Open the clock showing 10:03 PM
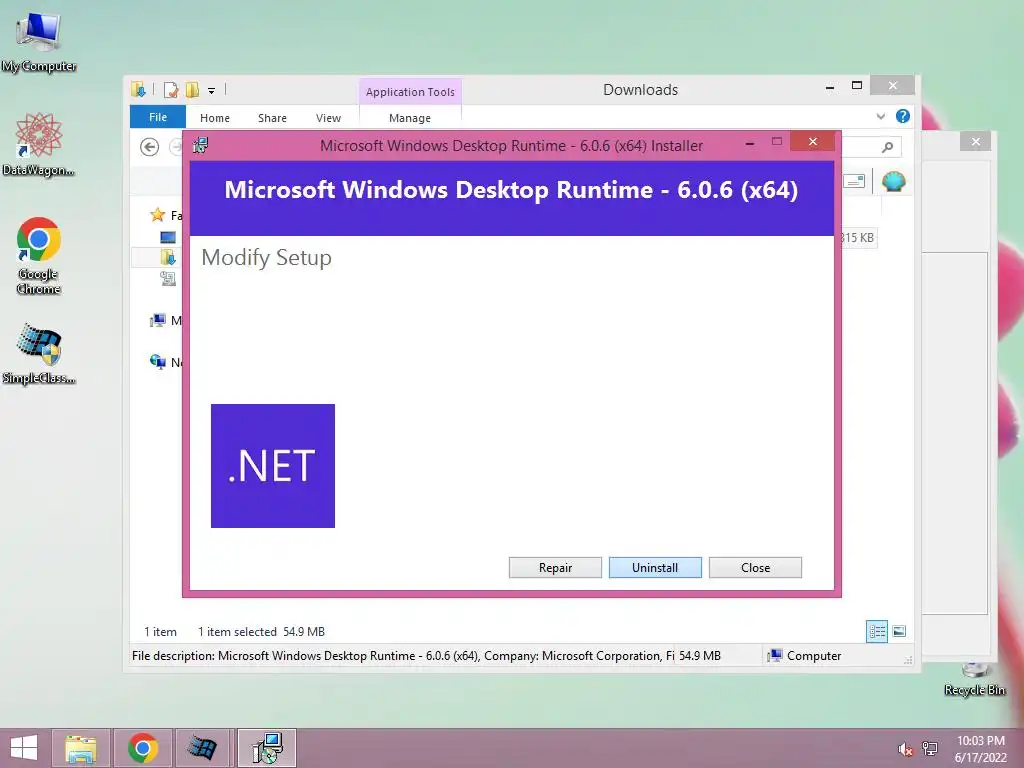The image size is (1024, 768). click(980, 749)
